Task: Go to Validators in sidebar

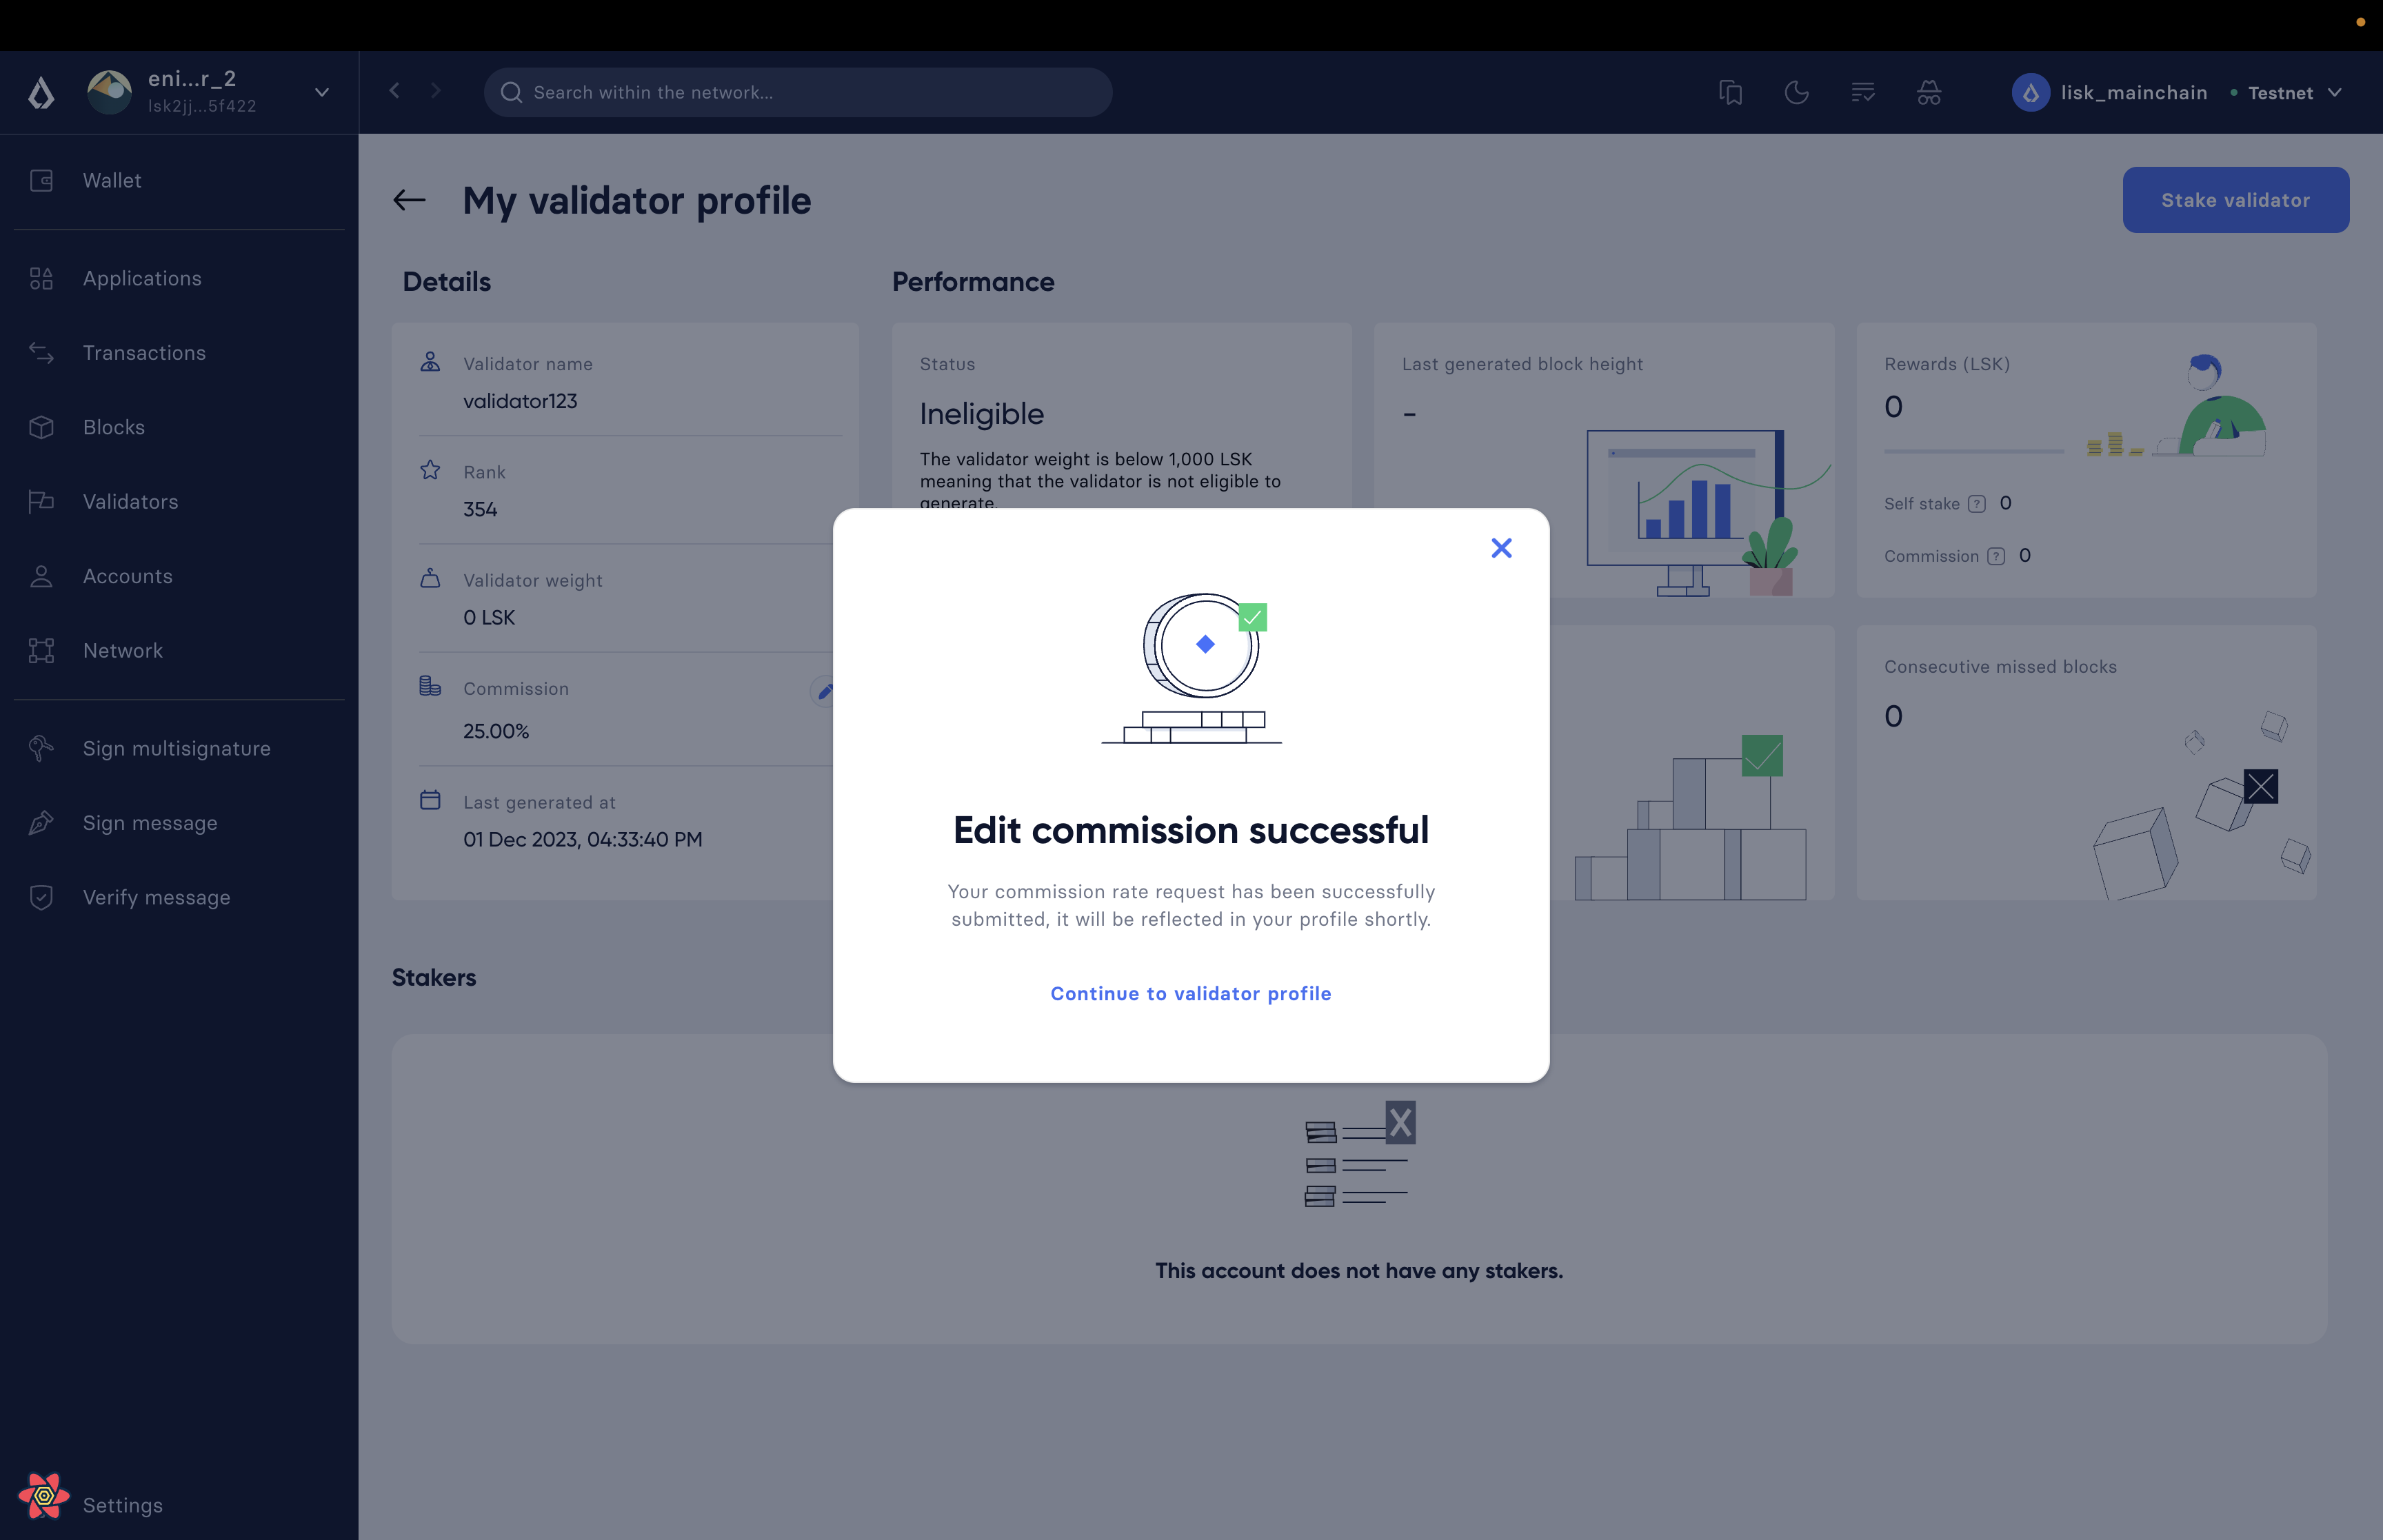Action: (x=130, y=502)
